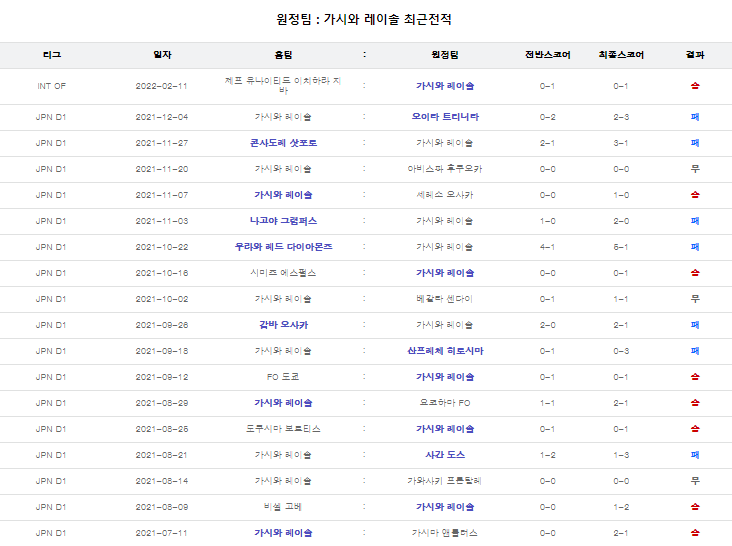Click the 승 result in the 2022-02-11 row
The image size is (732, 546).
pos(695,86)
